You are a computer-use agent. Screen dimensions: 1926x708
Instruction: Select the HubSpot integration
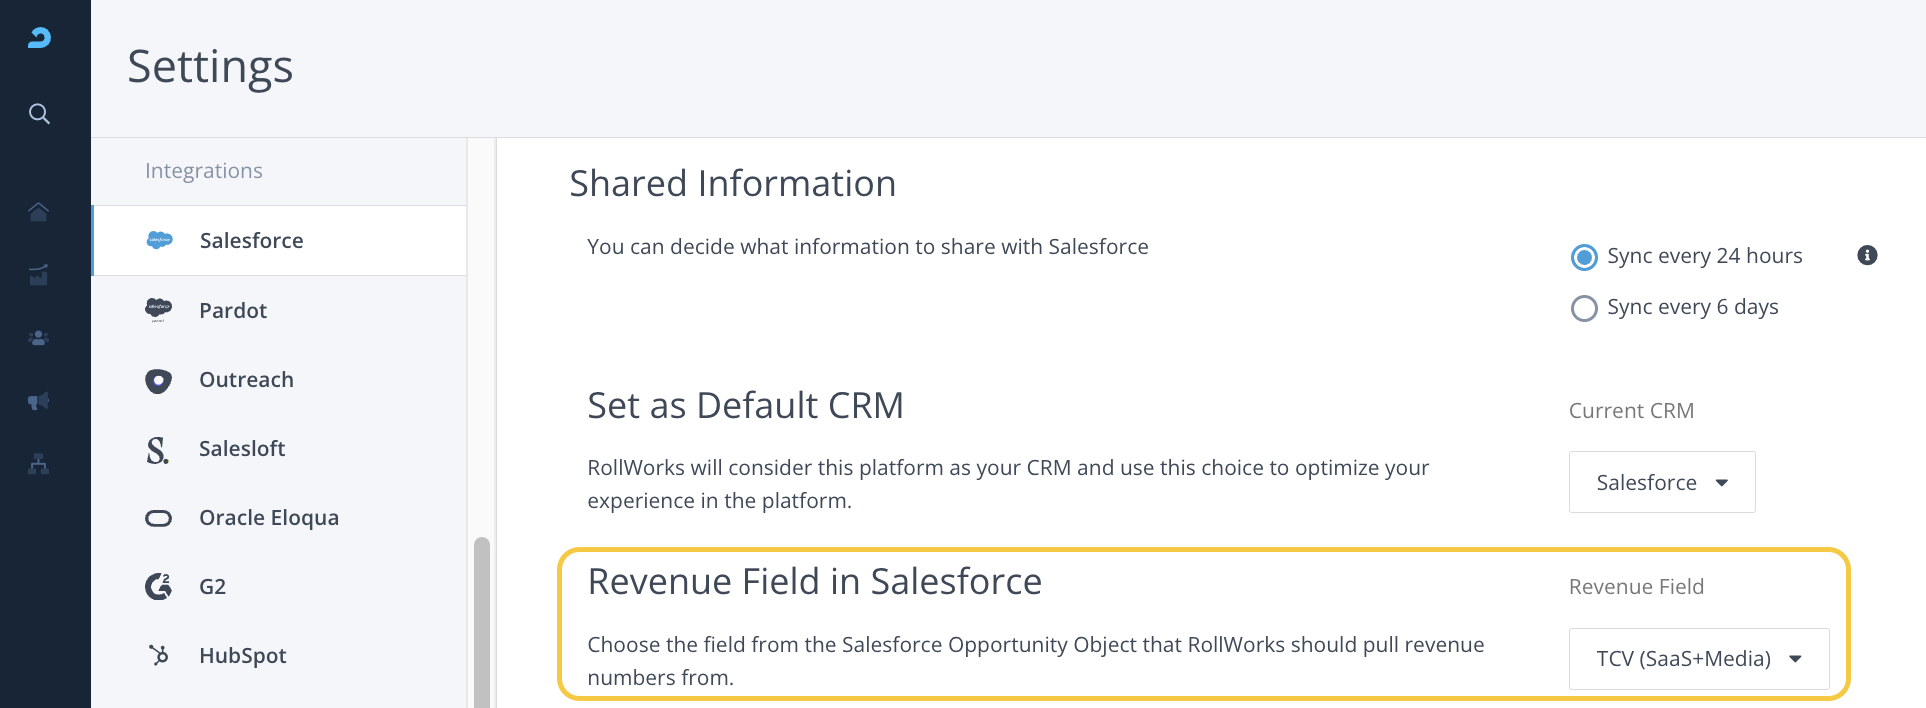point(243,656)
